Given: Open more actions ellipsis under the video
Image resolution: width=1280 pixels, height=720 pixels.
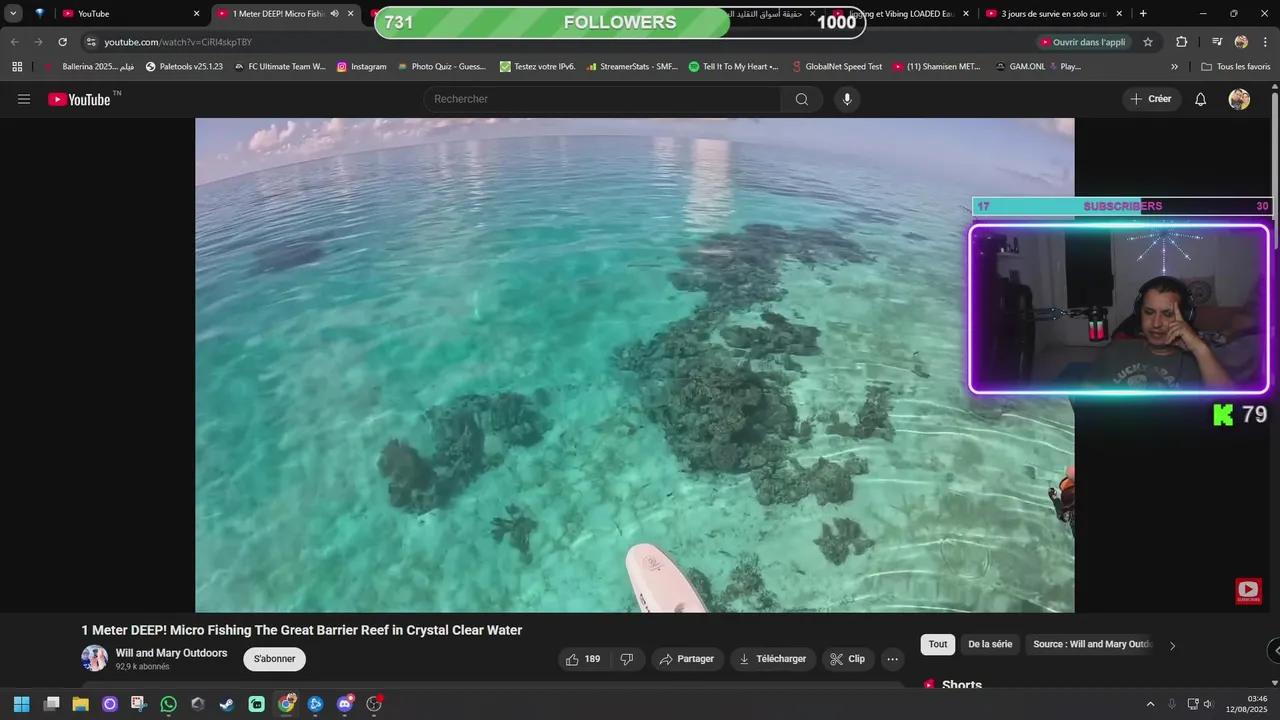Looking at the screenshot, I should click(x=893, y=659).
